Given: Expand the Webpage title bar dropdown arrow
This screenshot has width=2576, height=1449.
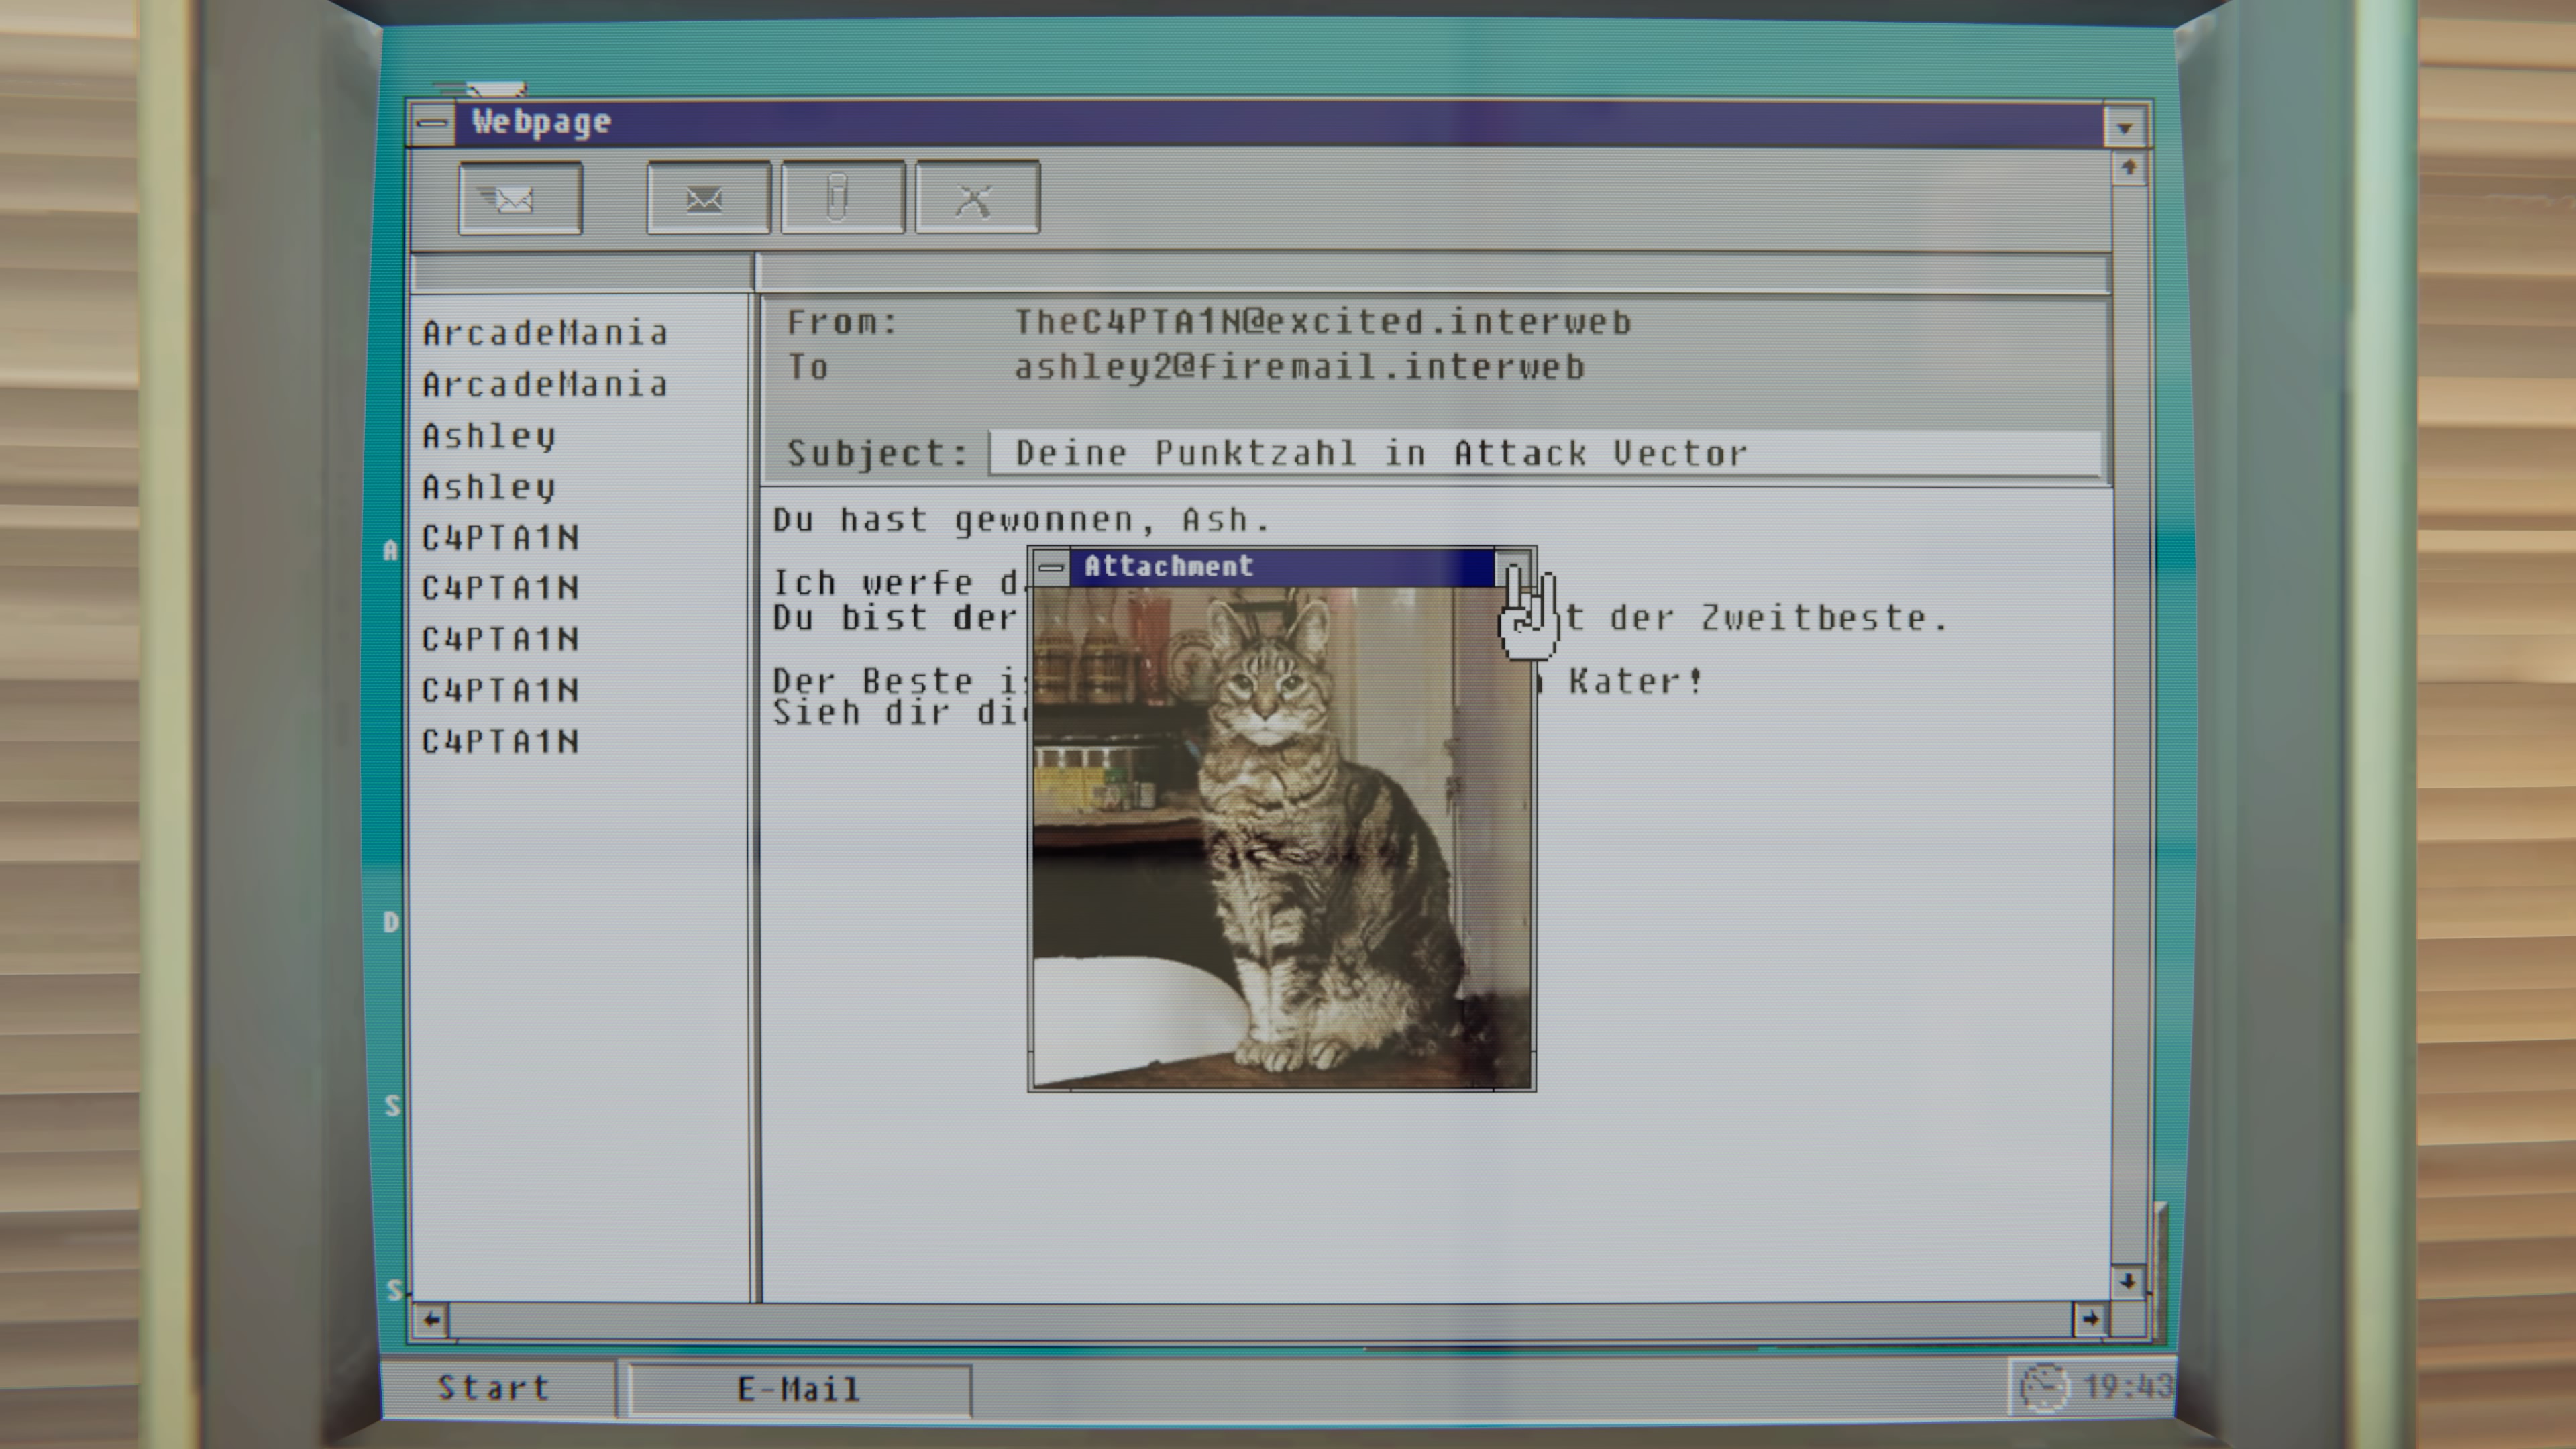Looking at the screenshot, I should [2125, 127].
